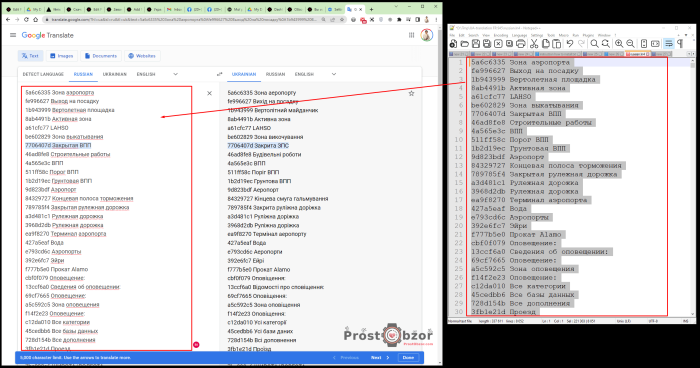Click Chrome's reload button
The width and height of the screenshot is (700, 368).
point(26,20)
